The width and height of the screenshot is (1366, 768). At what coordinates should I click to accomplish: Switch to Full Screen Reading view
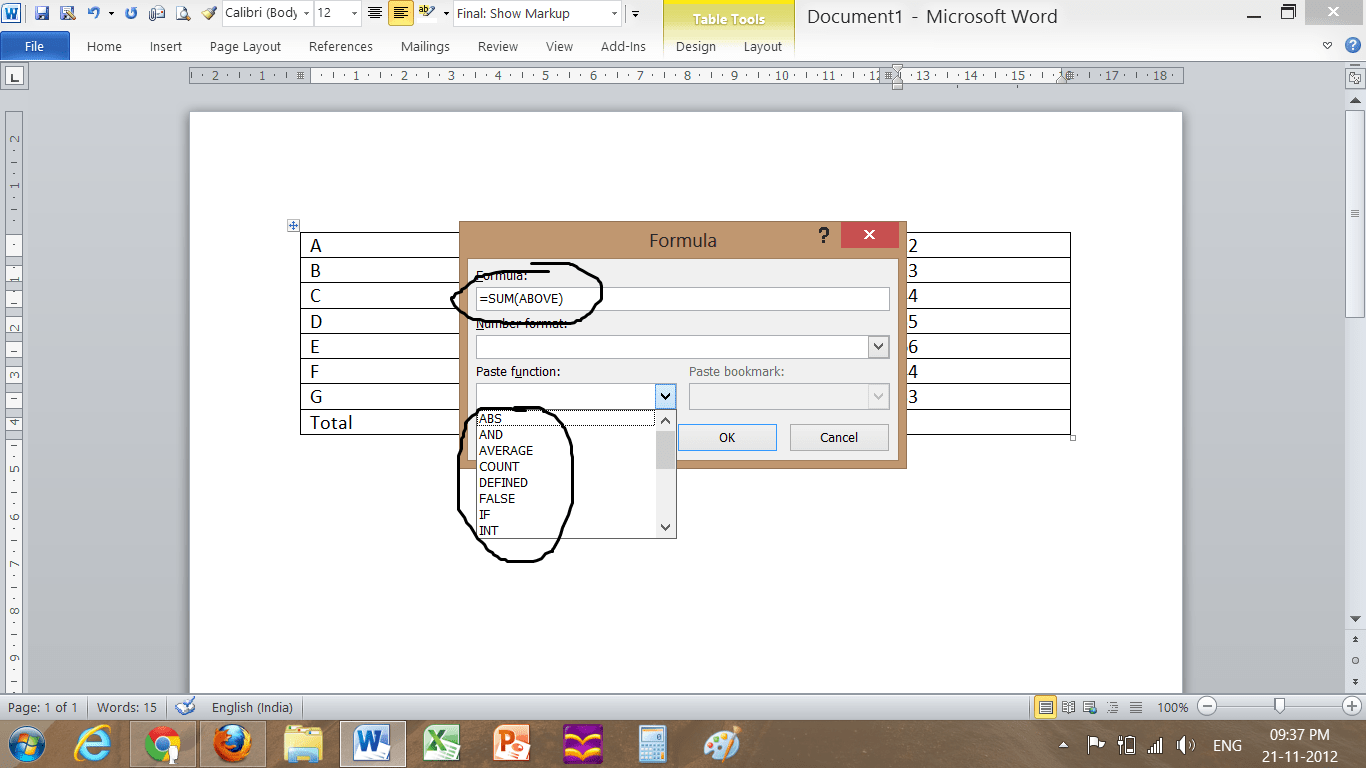coord(1068,707)
